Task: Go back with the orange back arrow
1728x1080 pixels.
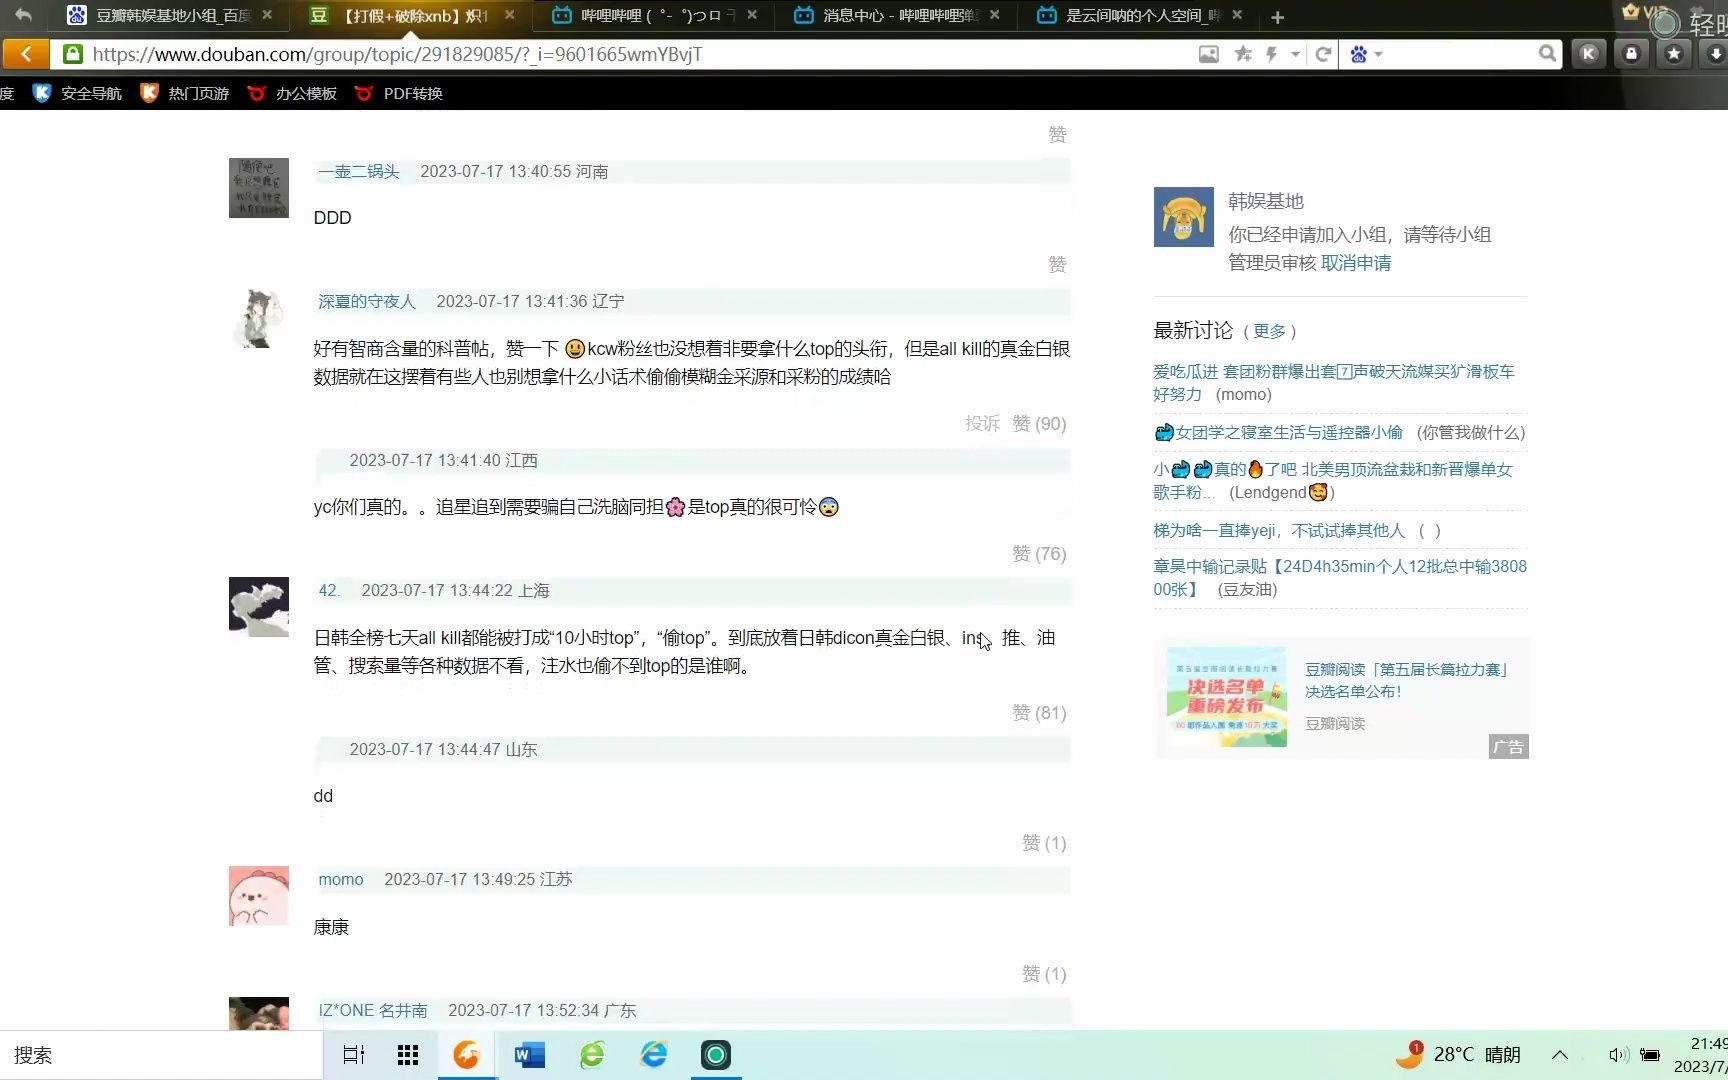Action: click(x=27, y=54)
